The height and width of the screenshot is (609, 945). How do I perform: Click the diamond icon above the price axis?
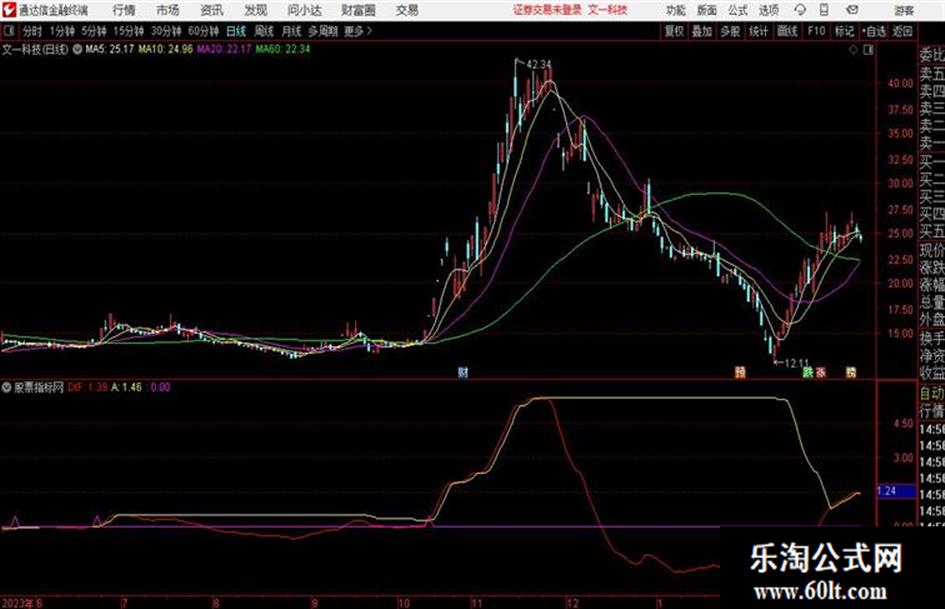pyautogui.click(x=853, y=50)
